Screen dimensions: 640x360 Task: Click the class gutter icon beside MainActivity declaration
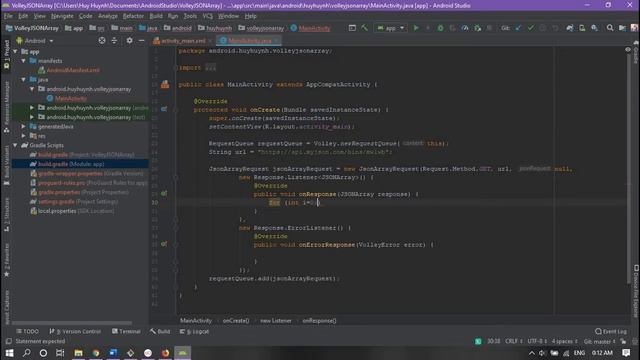coord(165,84)
